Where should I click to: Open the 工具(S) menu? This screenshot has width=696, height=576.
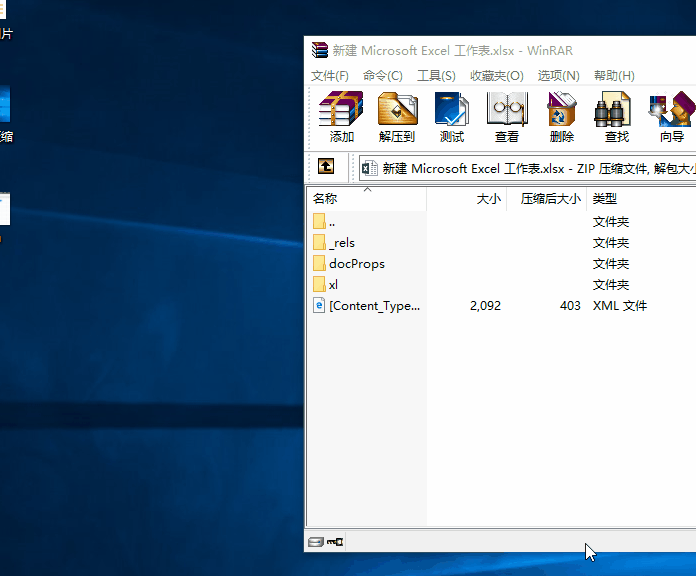click(x=436, y=76)
